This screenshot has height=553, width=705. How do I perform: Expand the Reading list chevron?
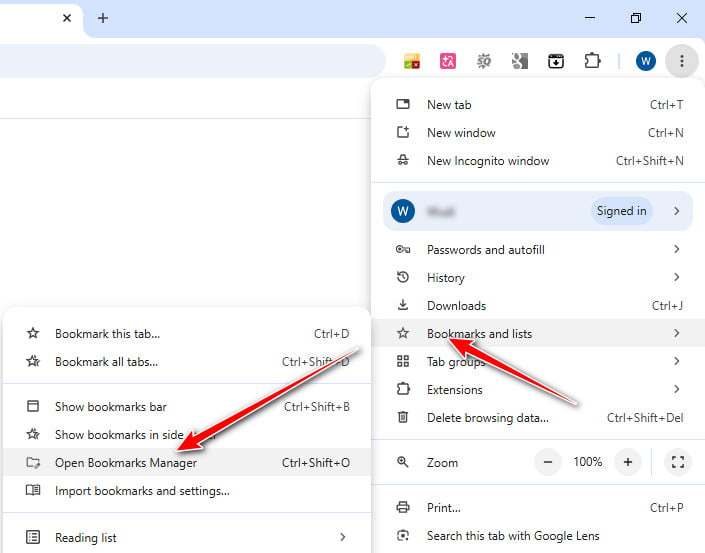(x=343, y=537)
